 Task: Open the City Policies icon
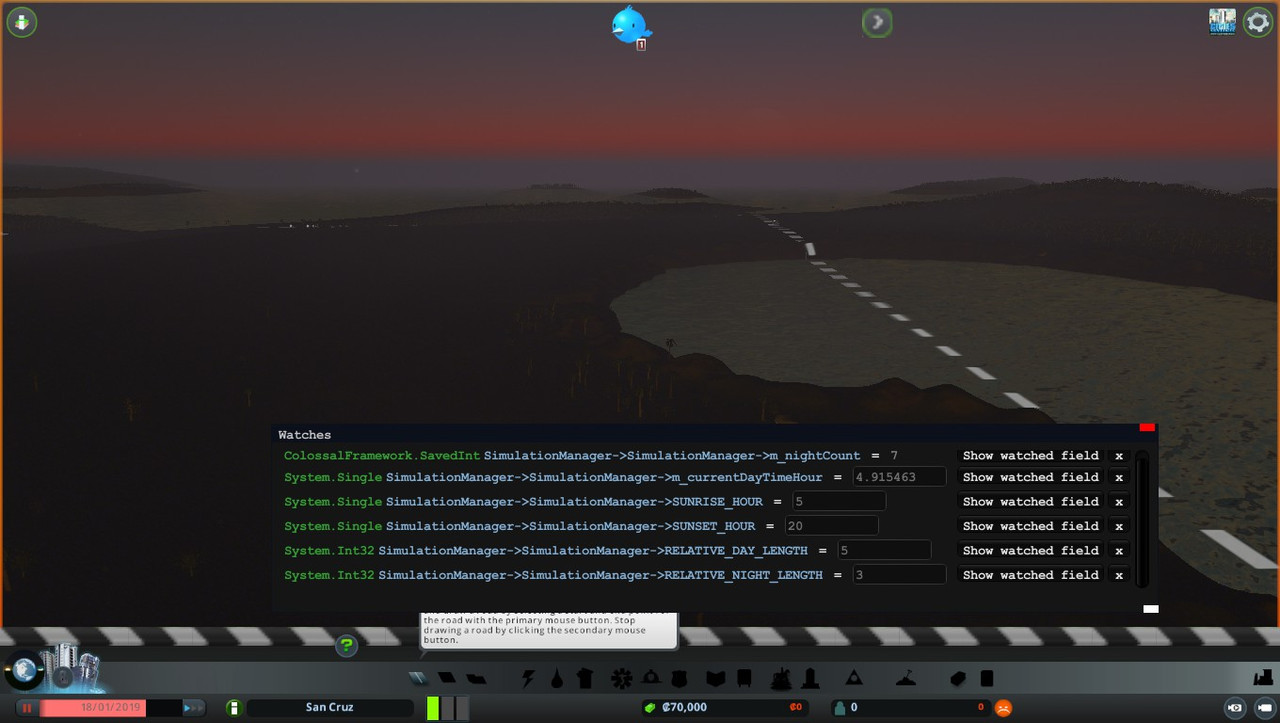coord(987,679)
